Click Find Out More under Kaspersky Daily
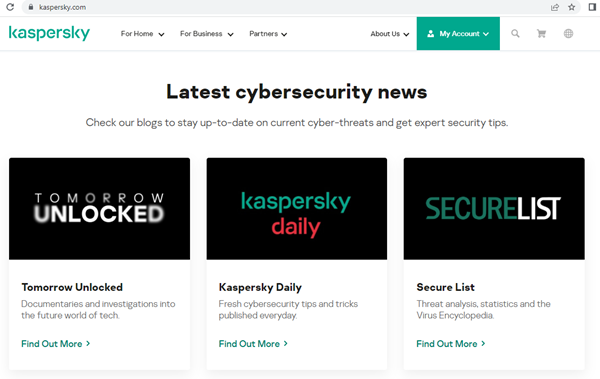 [253, 344]
